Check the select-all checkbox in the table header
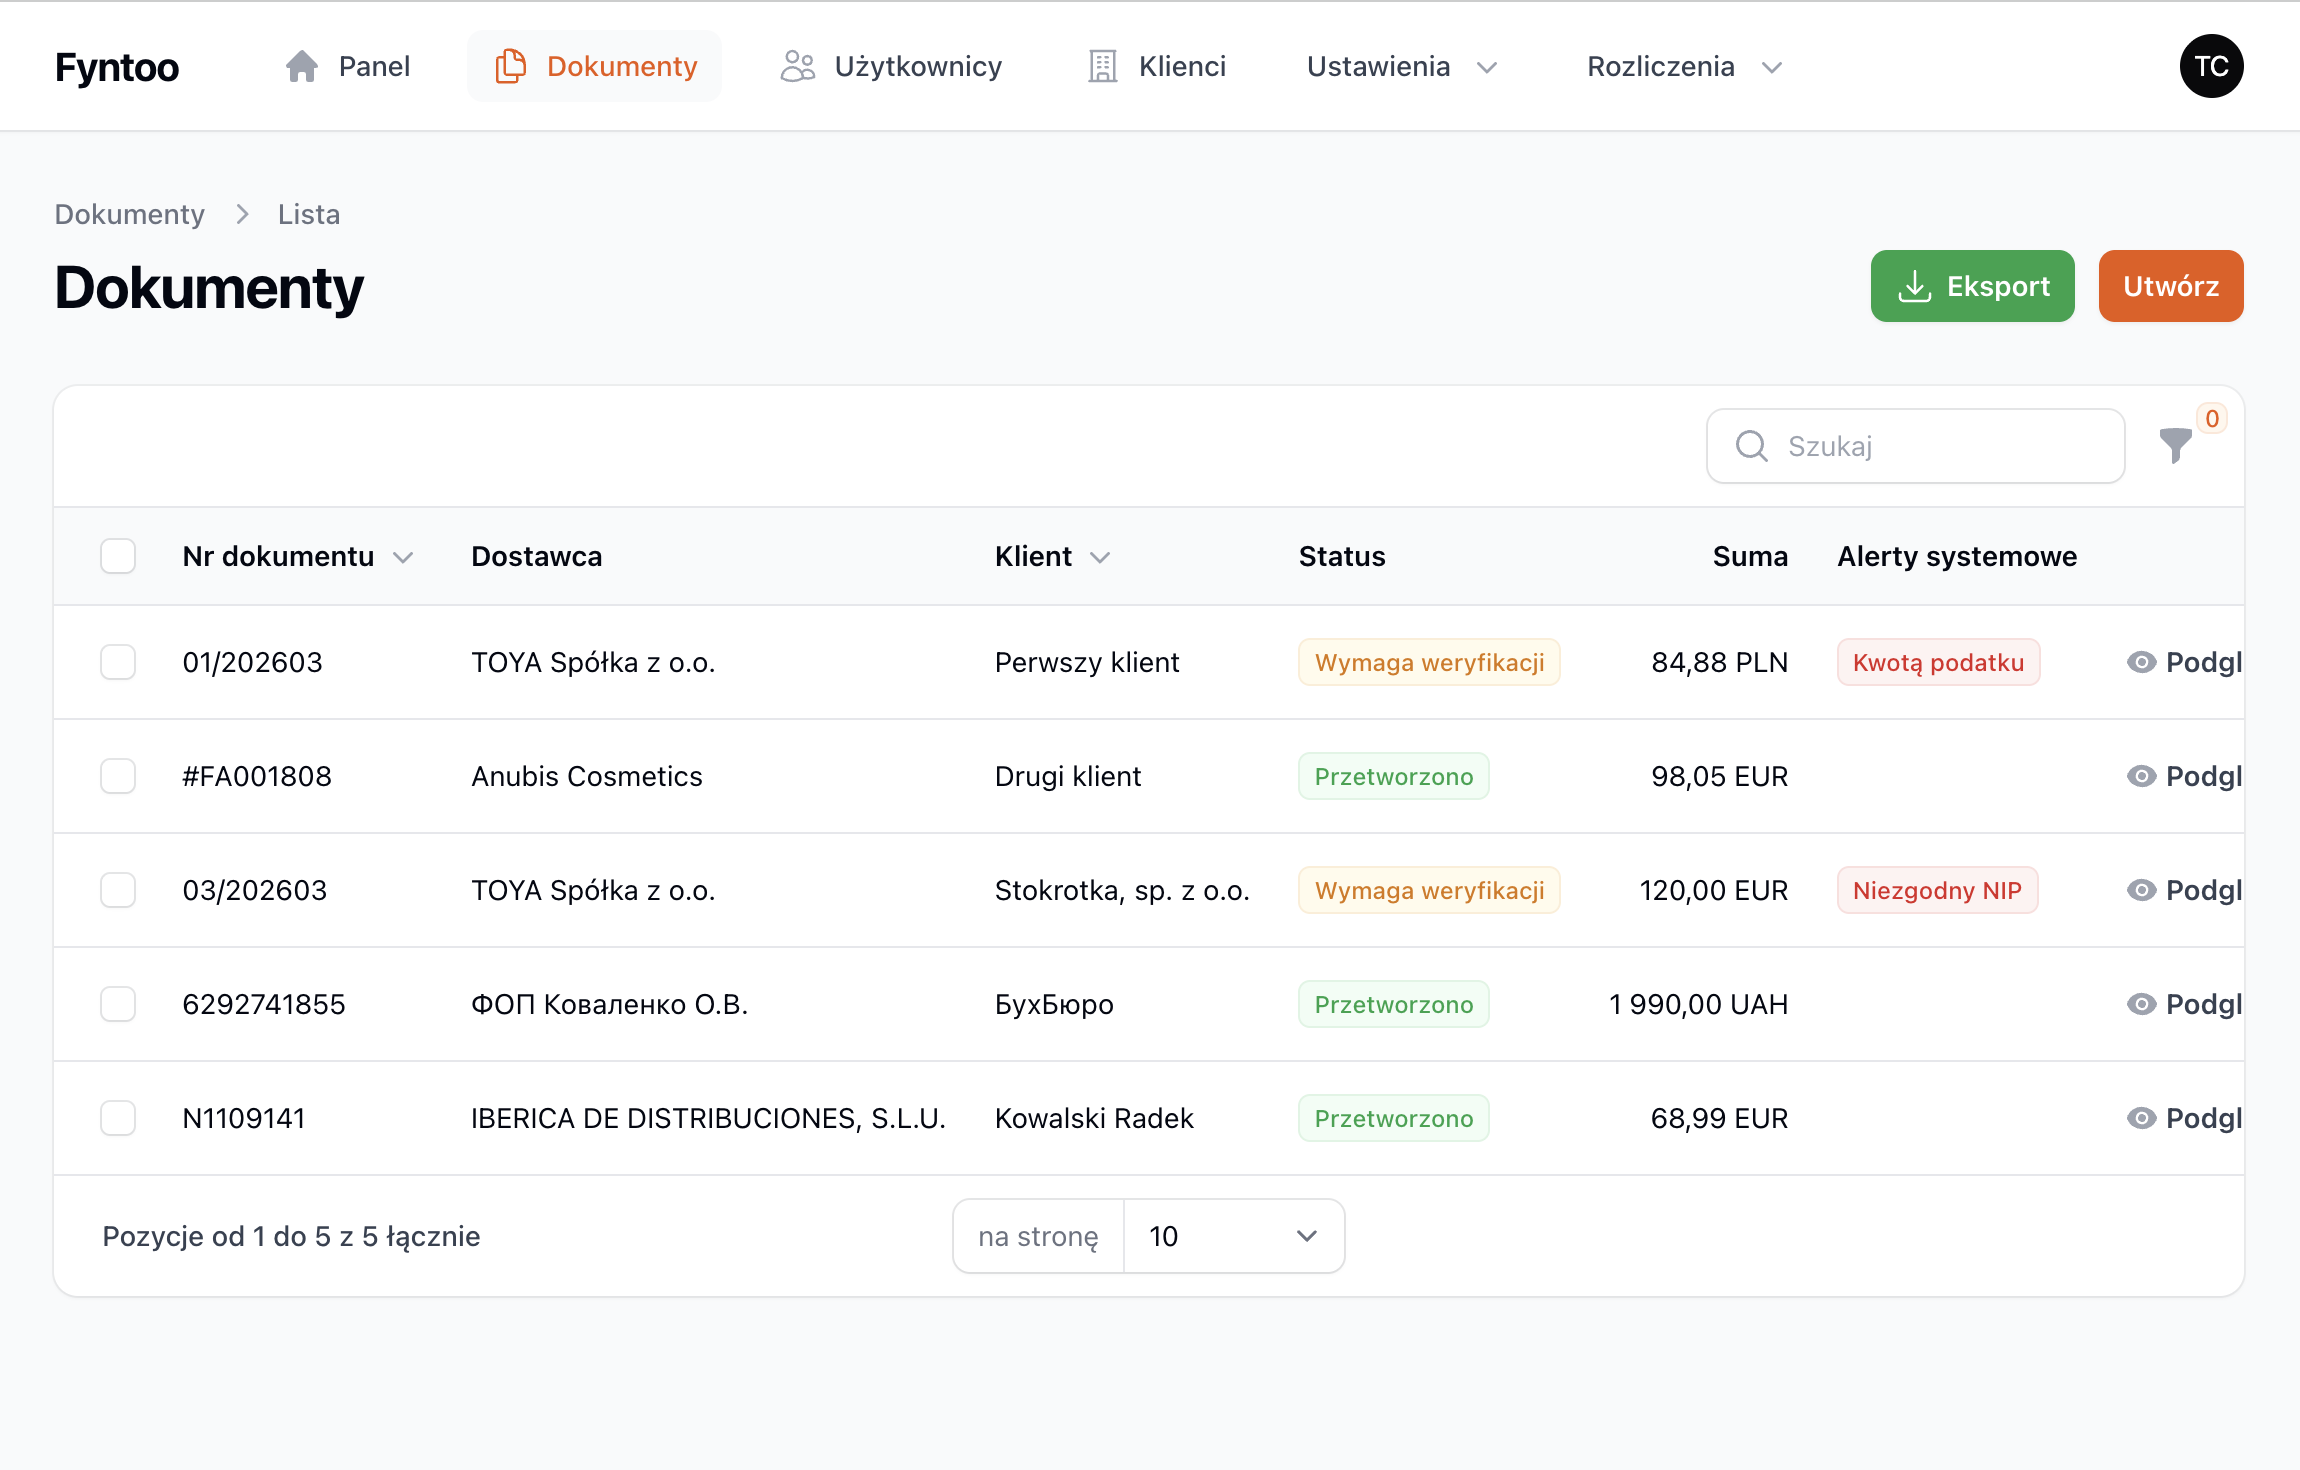This screenshot has height=1470, width=2300. pos(117,556)
